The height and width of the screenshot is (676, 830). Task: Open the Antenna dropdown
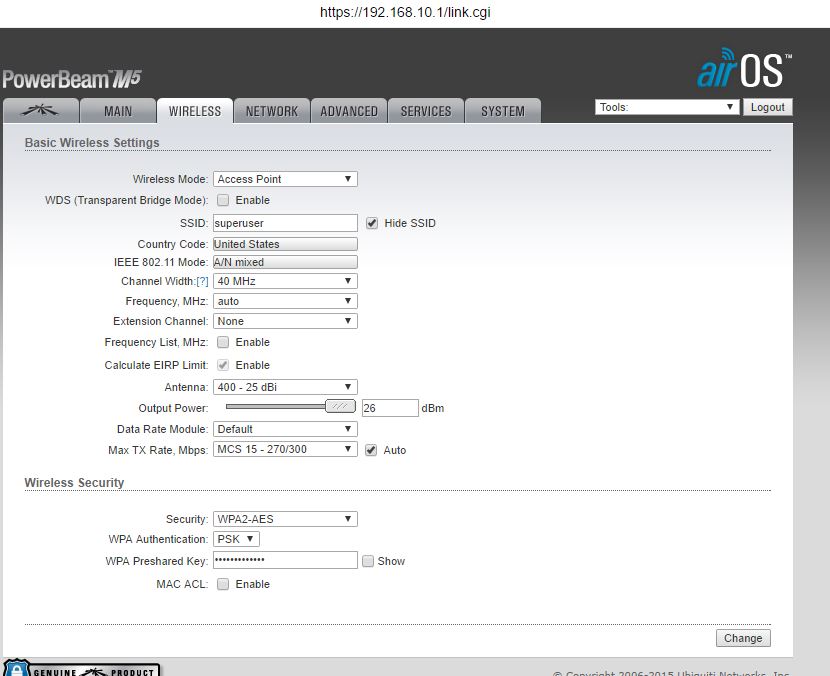[285, 387]
